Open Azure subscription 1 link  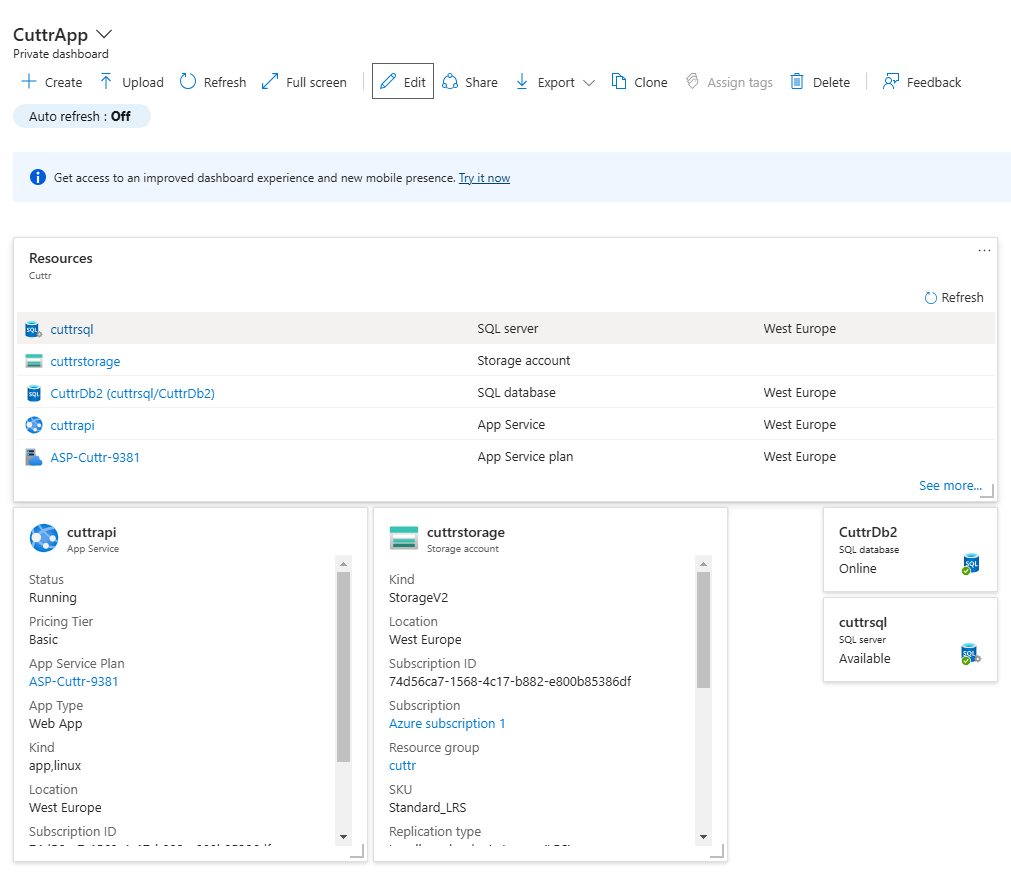(447, 724)
